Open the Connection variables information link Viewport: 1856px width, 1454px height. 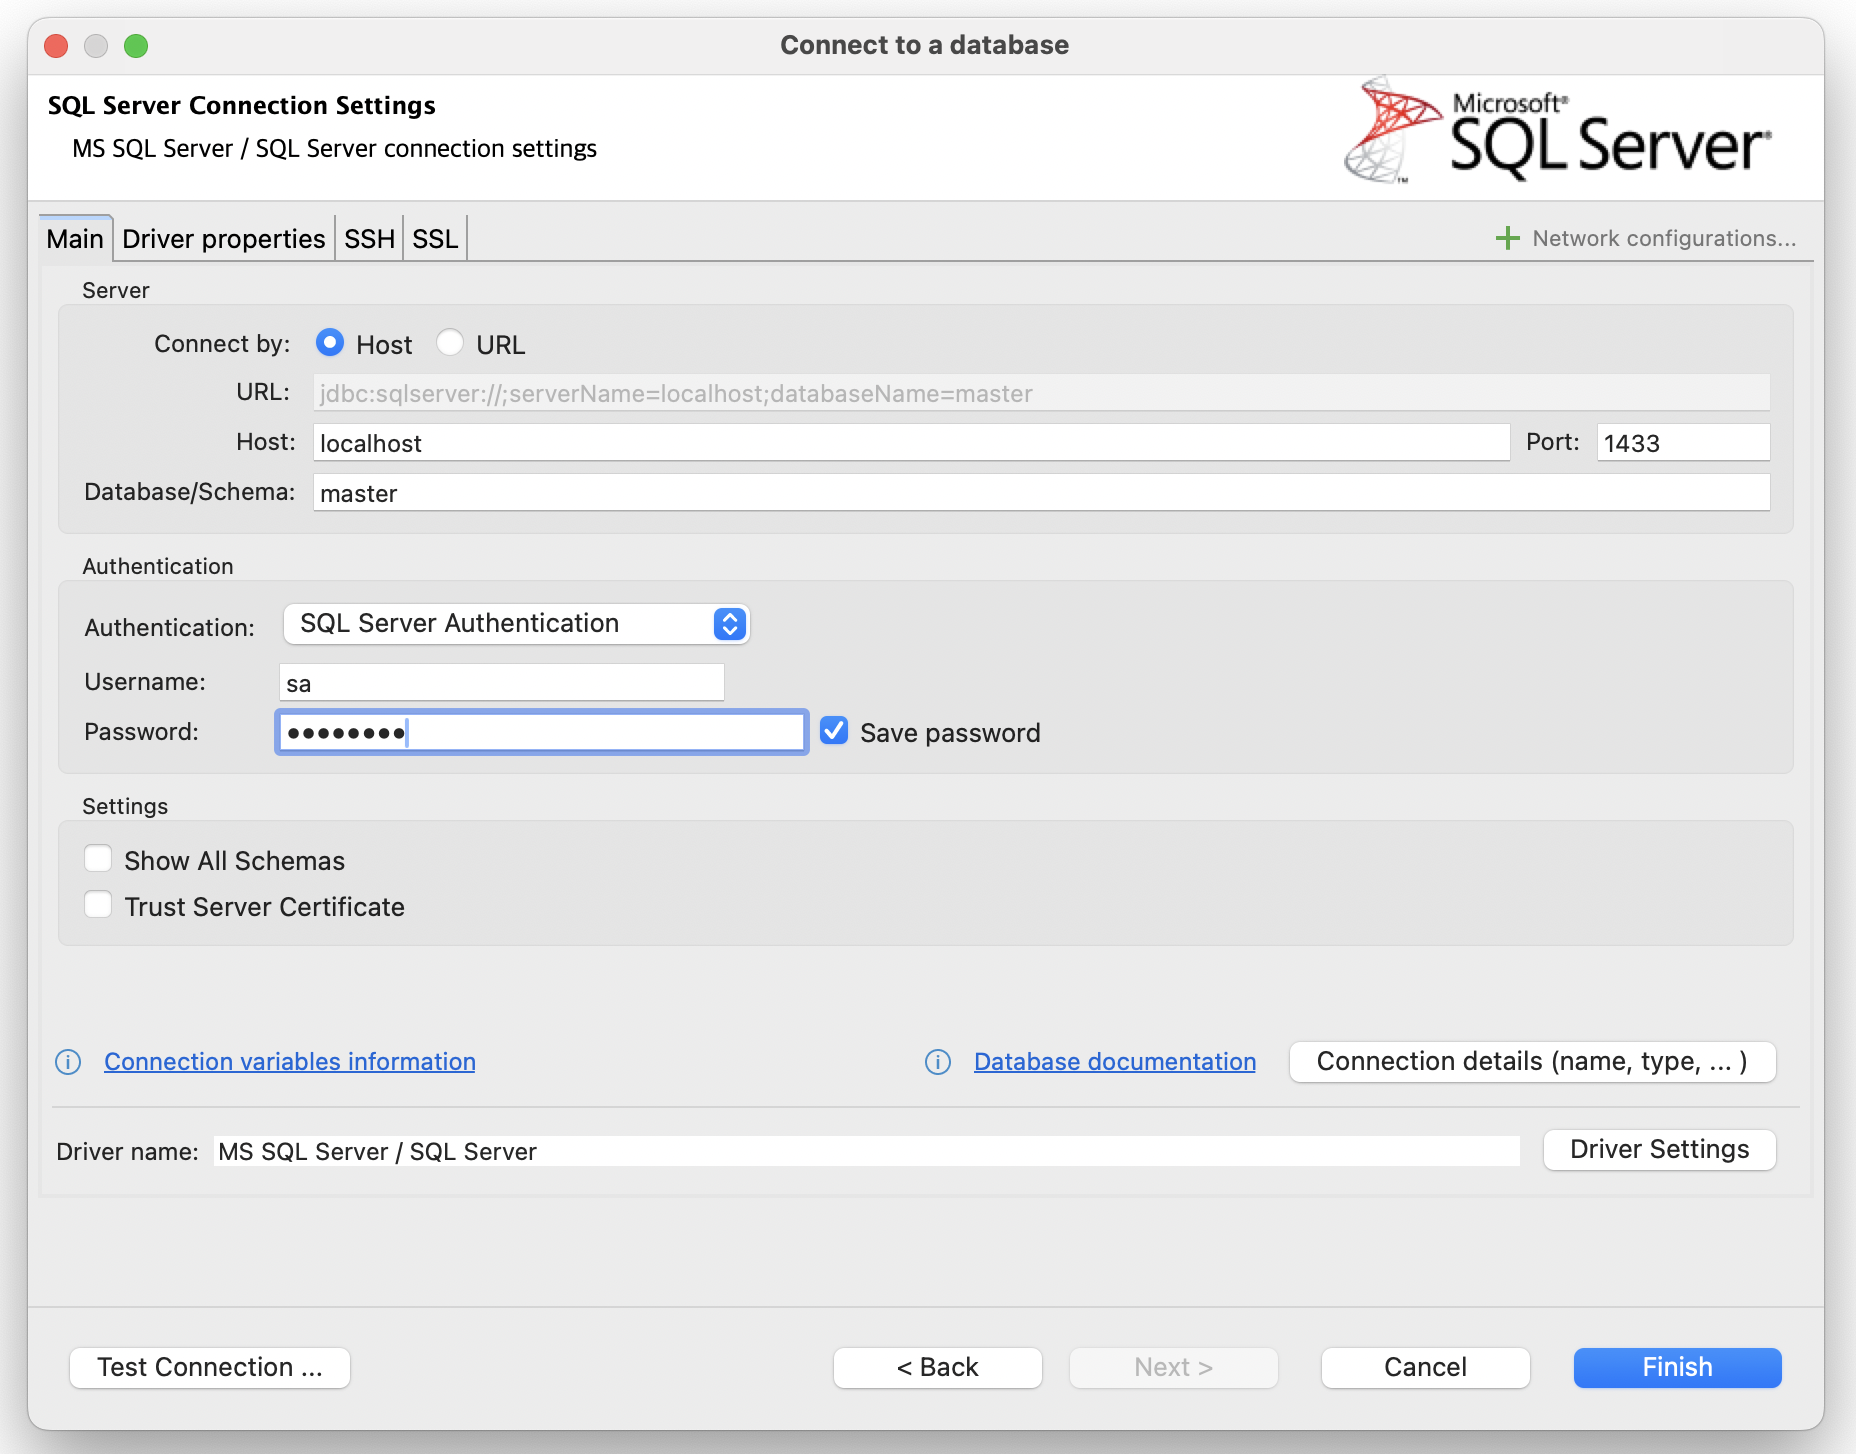coord(290,1062)
